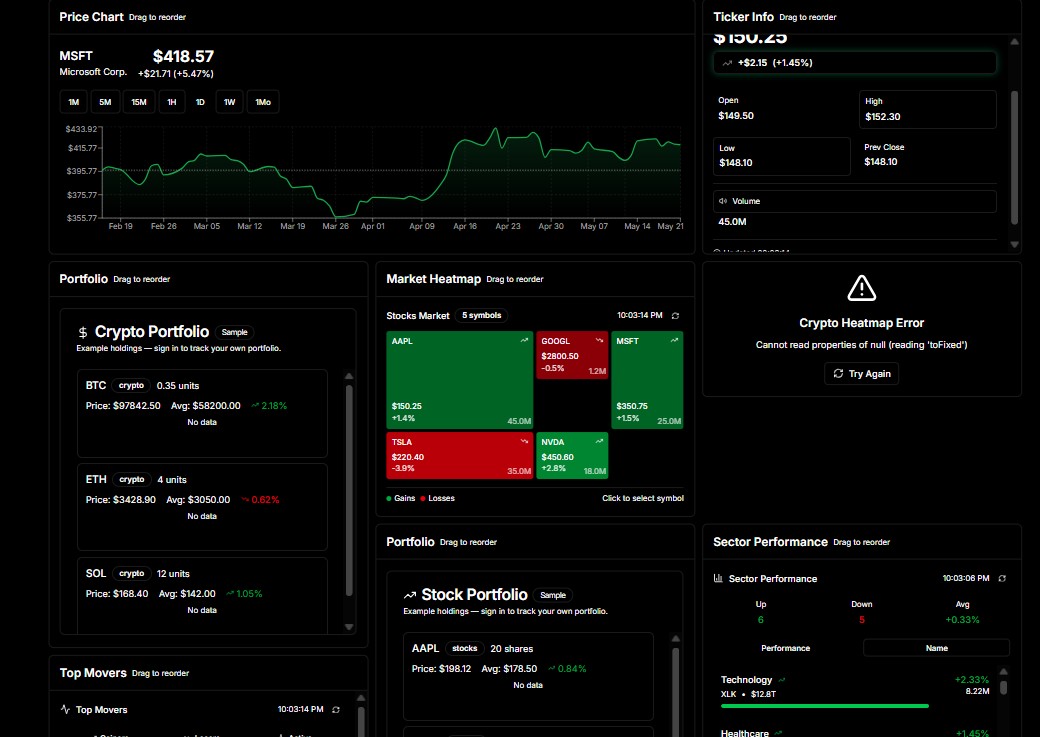Refresh the Sector Performance panel
The width and height of the screenshot is (1040, 737).
(x=1002, y=578)
